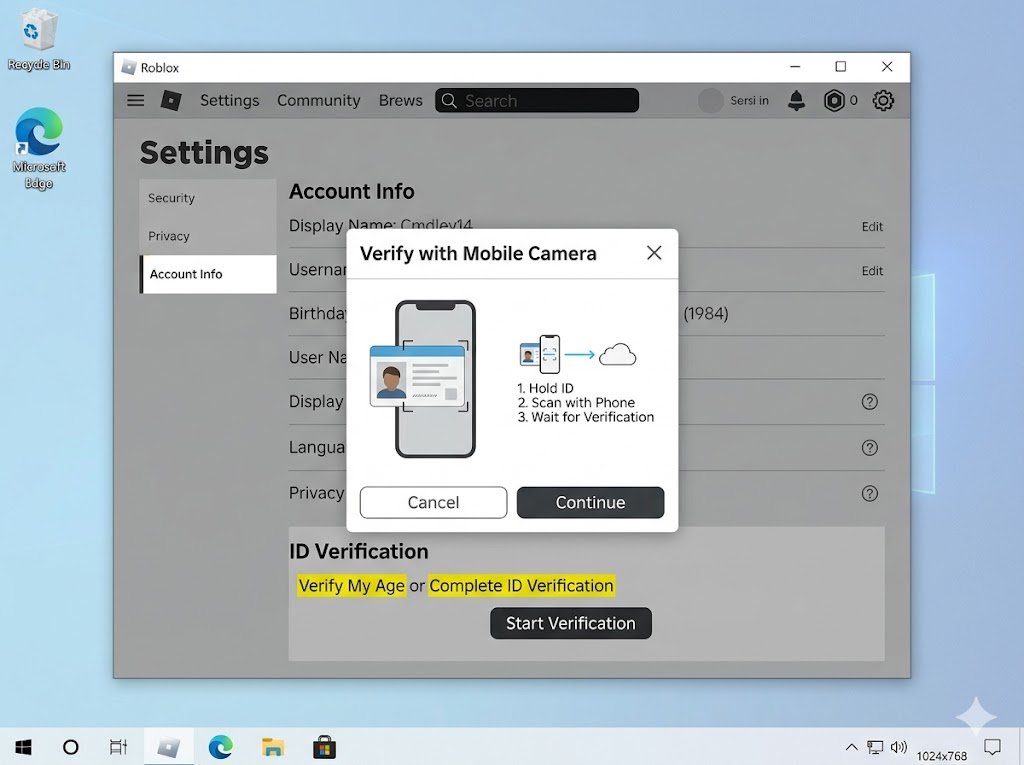Click the help icon on Display row
Viewport: 1024px width, 765px height.
click(x=869, y=402)
